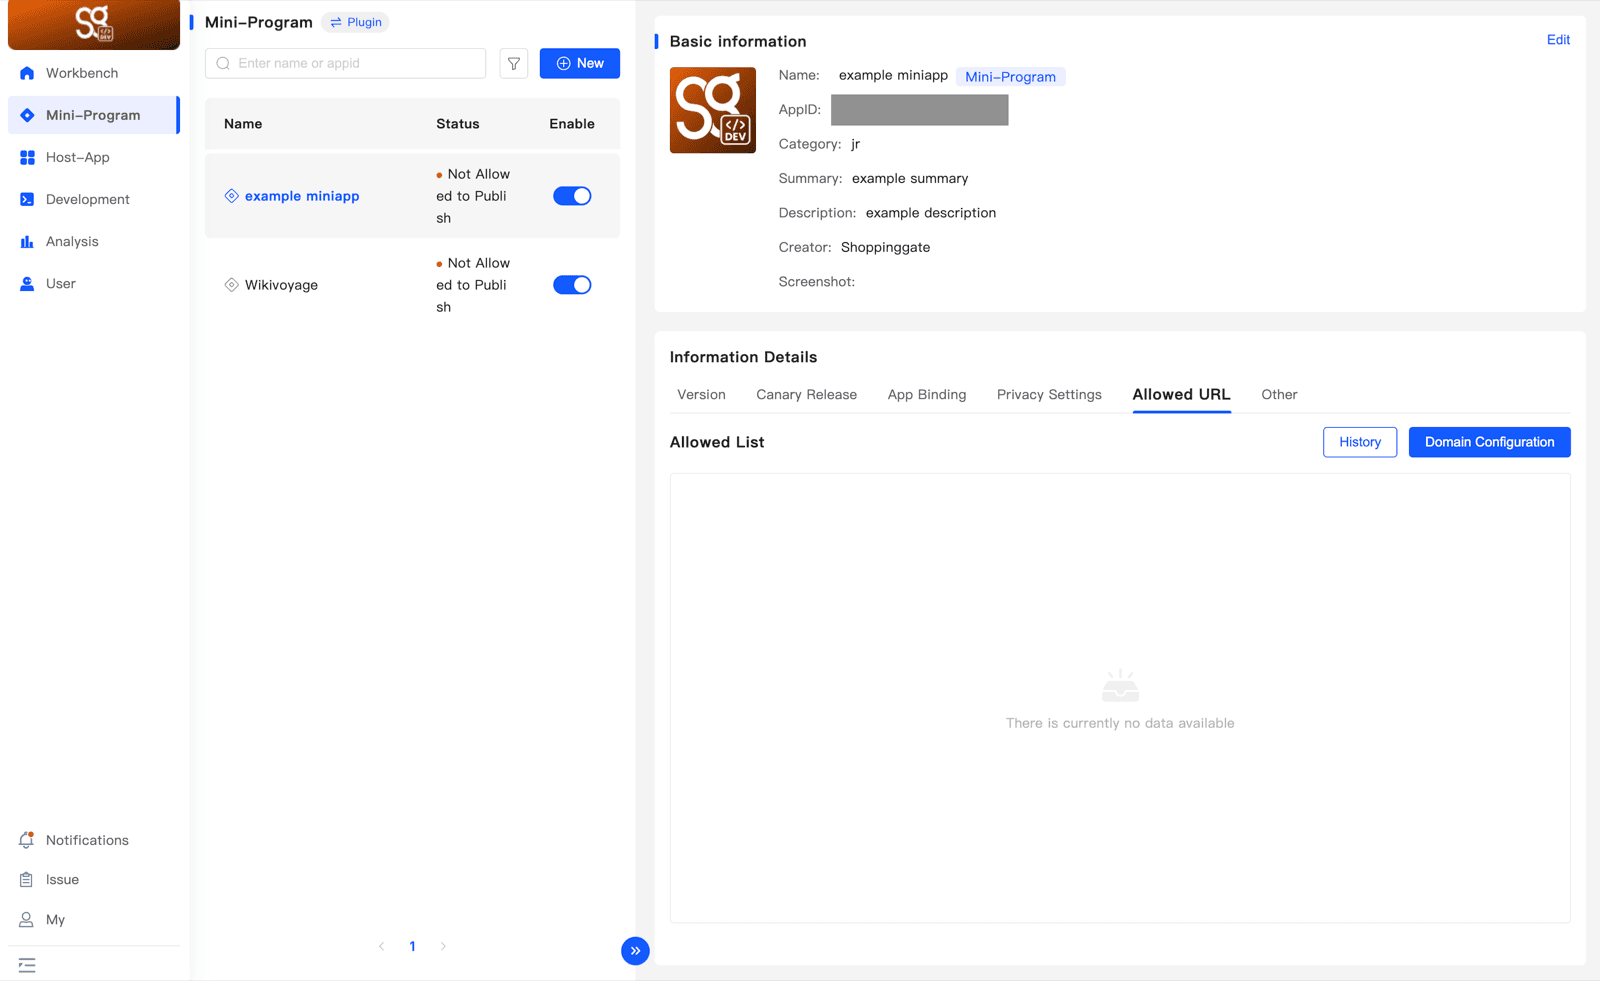Viewport: 1600px width, 981px height.
Task: Click the Wikivoyage row diamond icon
Action: click(x=232, y=285)
